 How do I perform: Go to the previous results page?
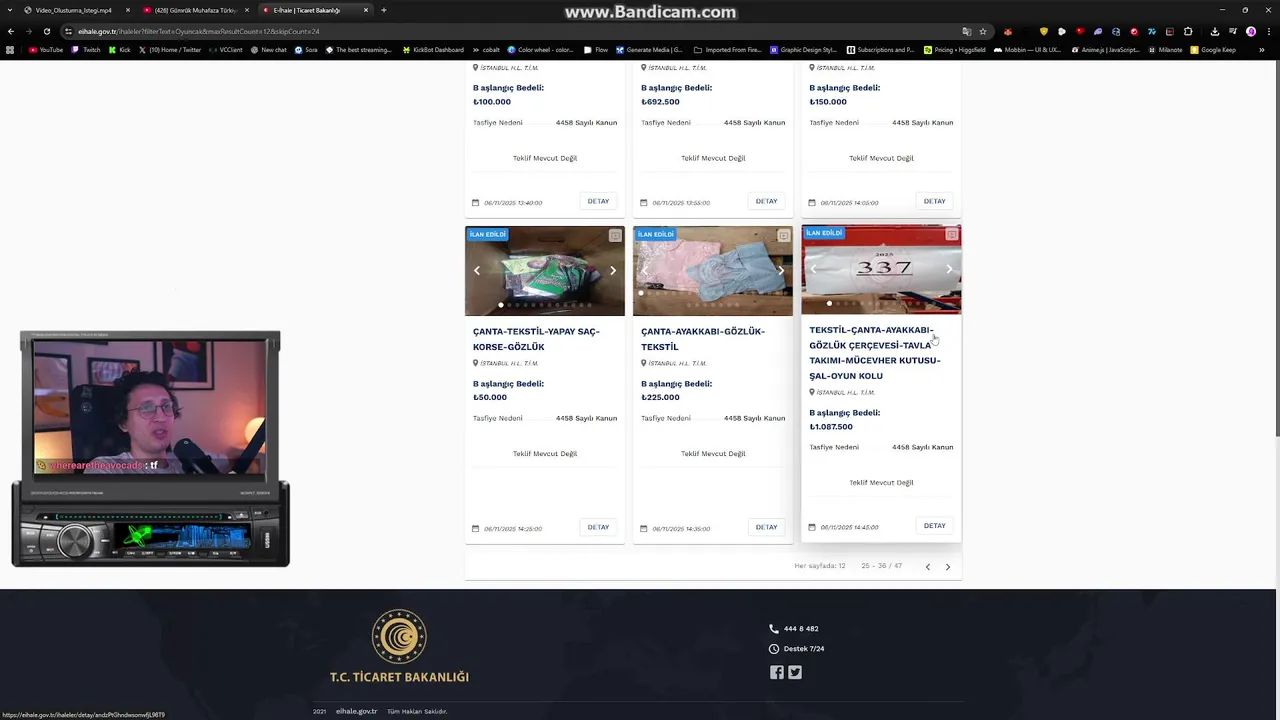(928, 567)
